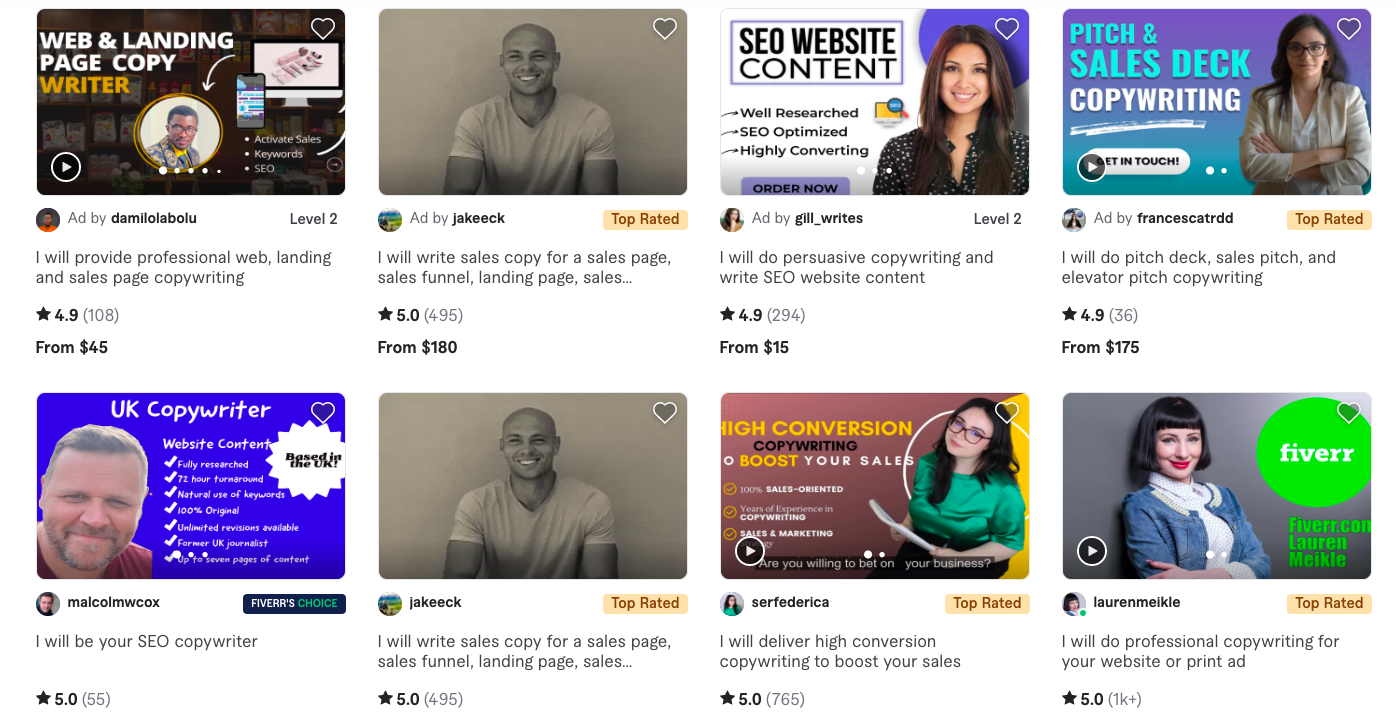Favorite the SEO Website Content gig heart
Viewport: 1396px width, 714px height.
point(1007,29)
